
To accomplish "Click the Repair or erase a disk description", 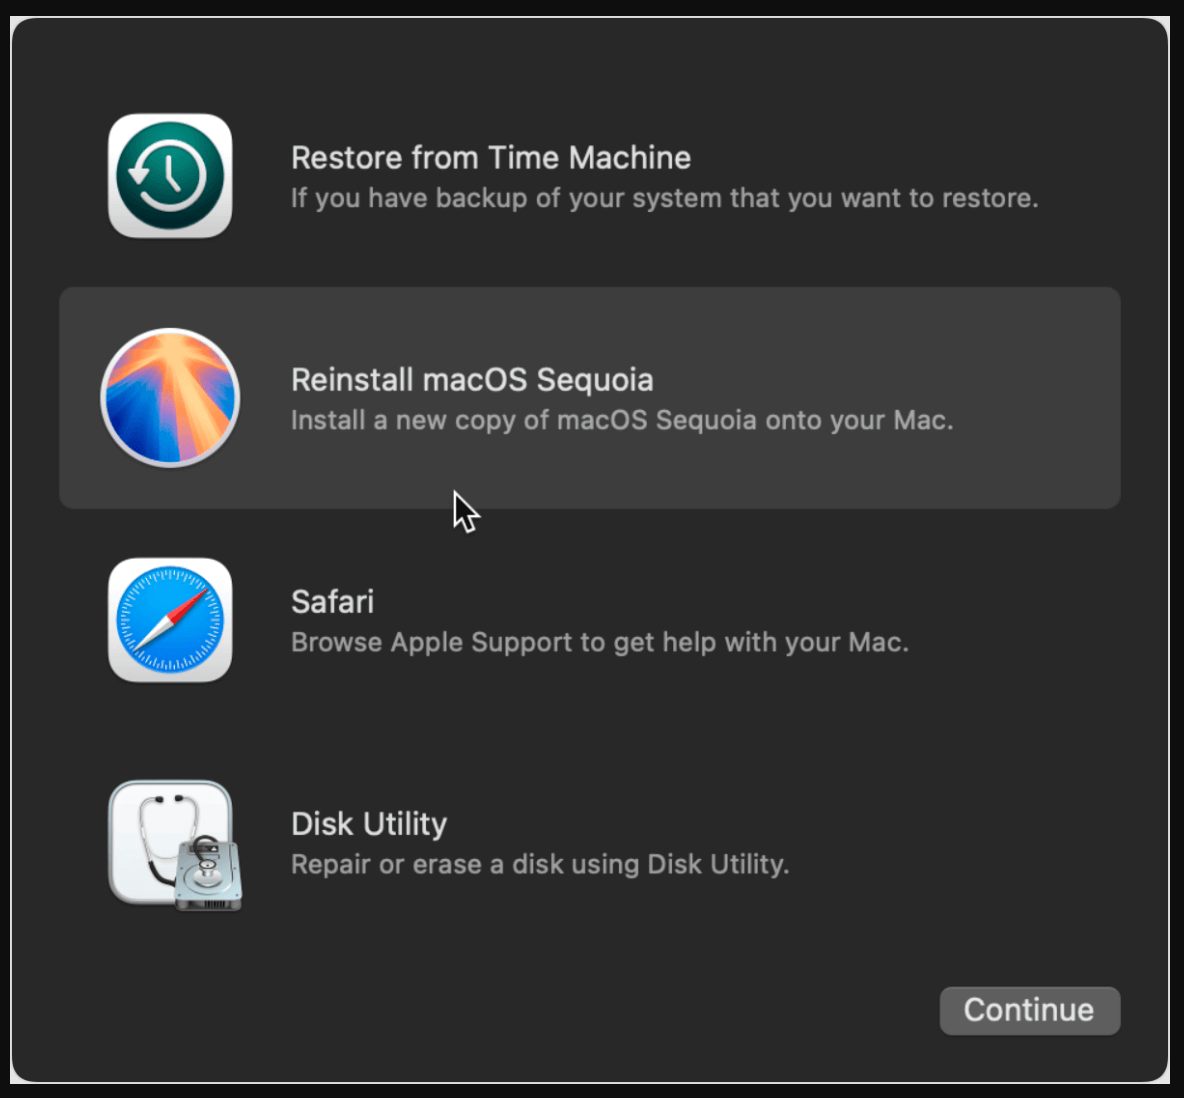I will pos(539,864).
